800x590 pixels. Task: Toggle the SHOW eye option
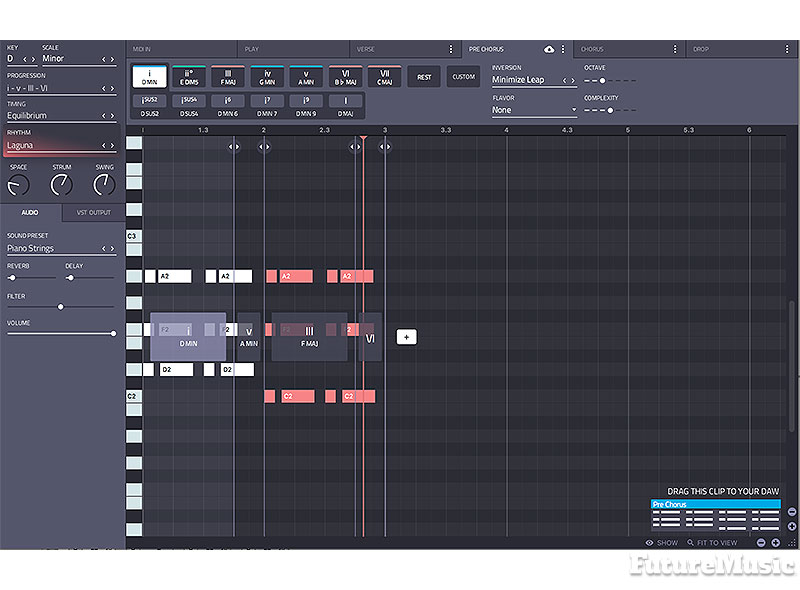tap(662, 543)
